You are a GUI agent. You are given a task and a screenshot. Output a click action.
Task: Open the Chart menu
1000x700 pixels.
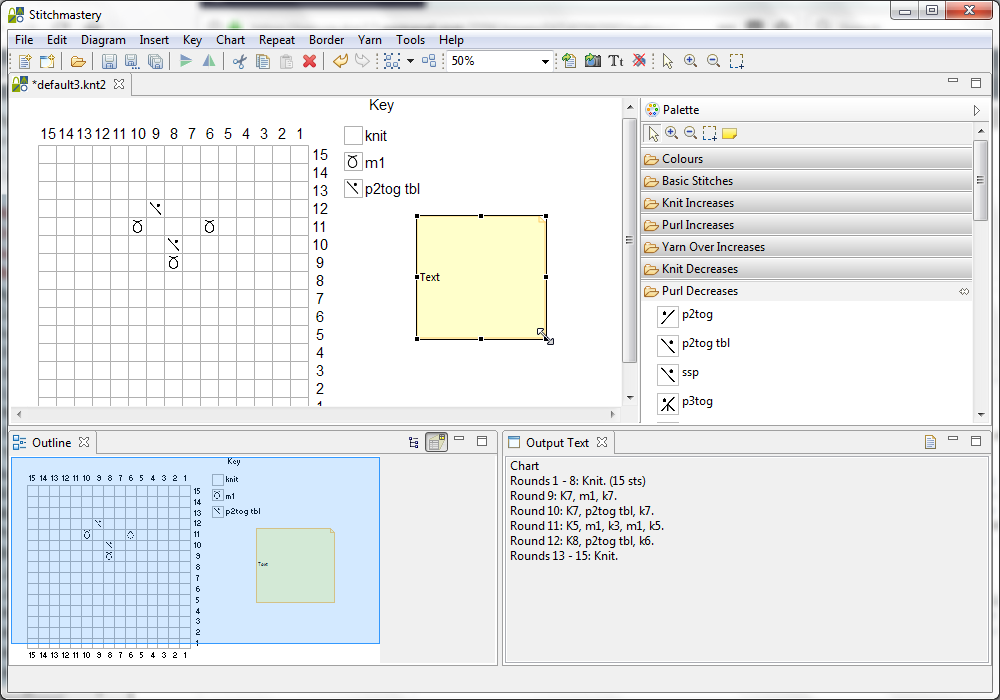(230, 40)
